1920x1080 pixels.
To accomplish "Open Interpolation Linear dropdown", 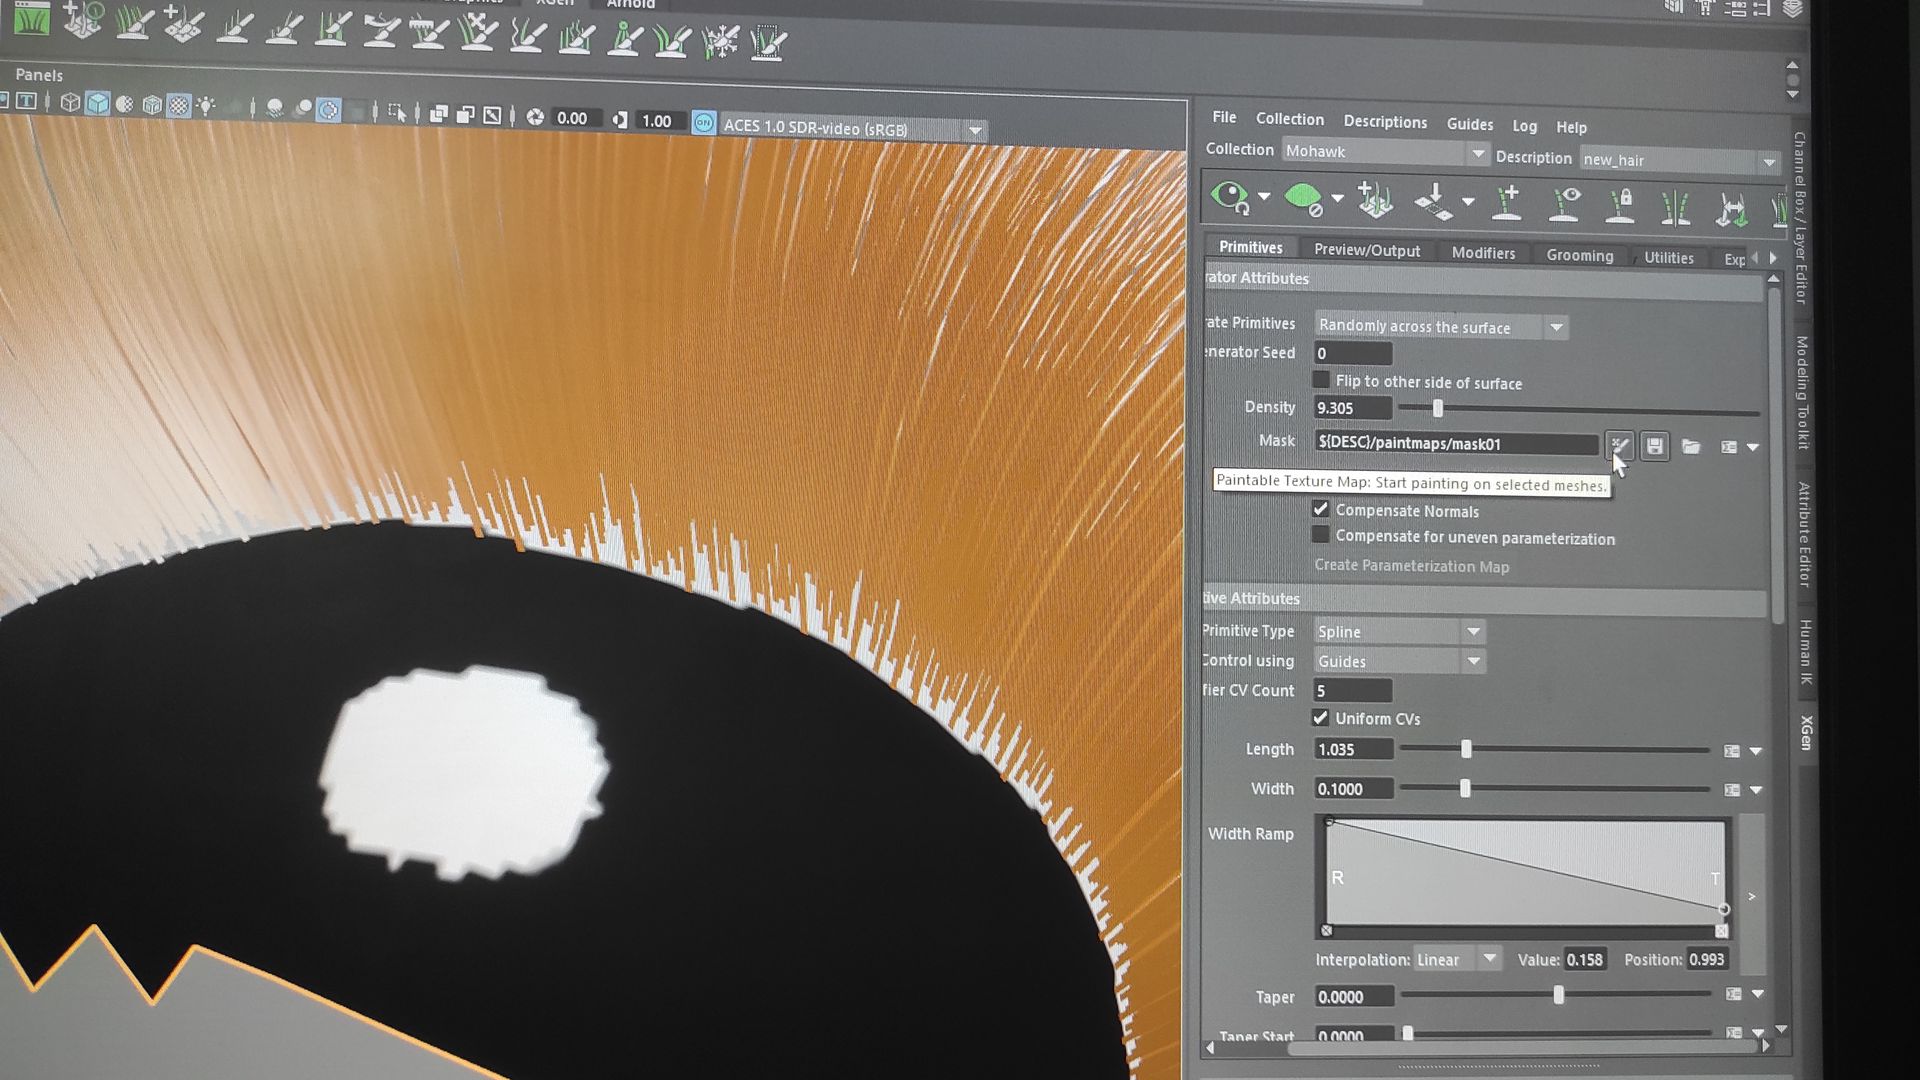I will click(1489, 959).
